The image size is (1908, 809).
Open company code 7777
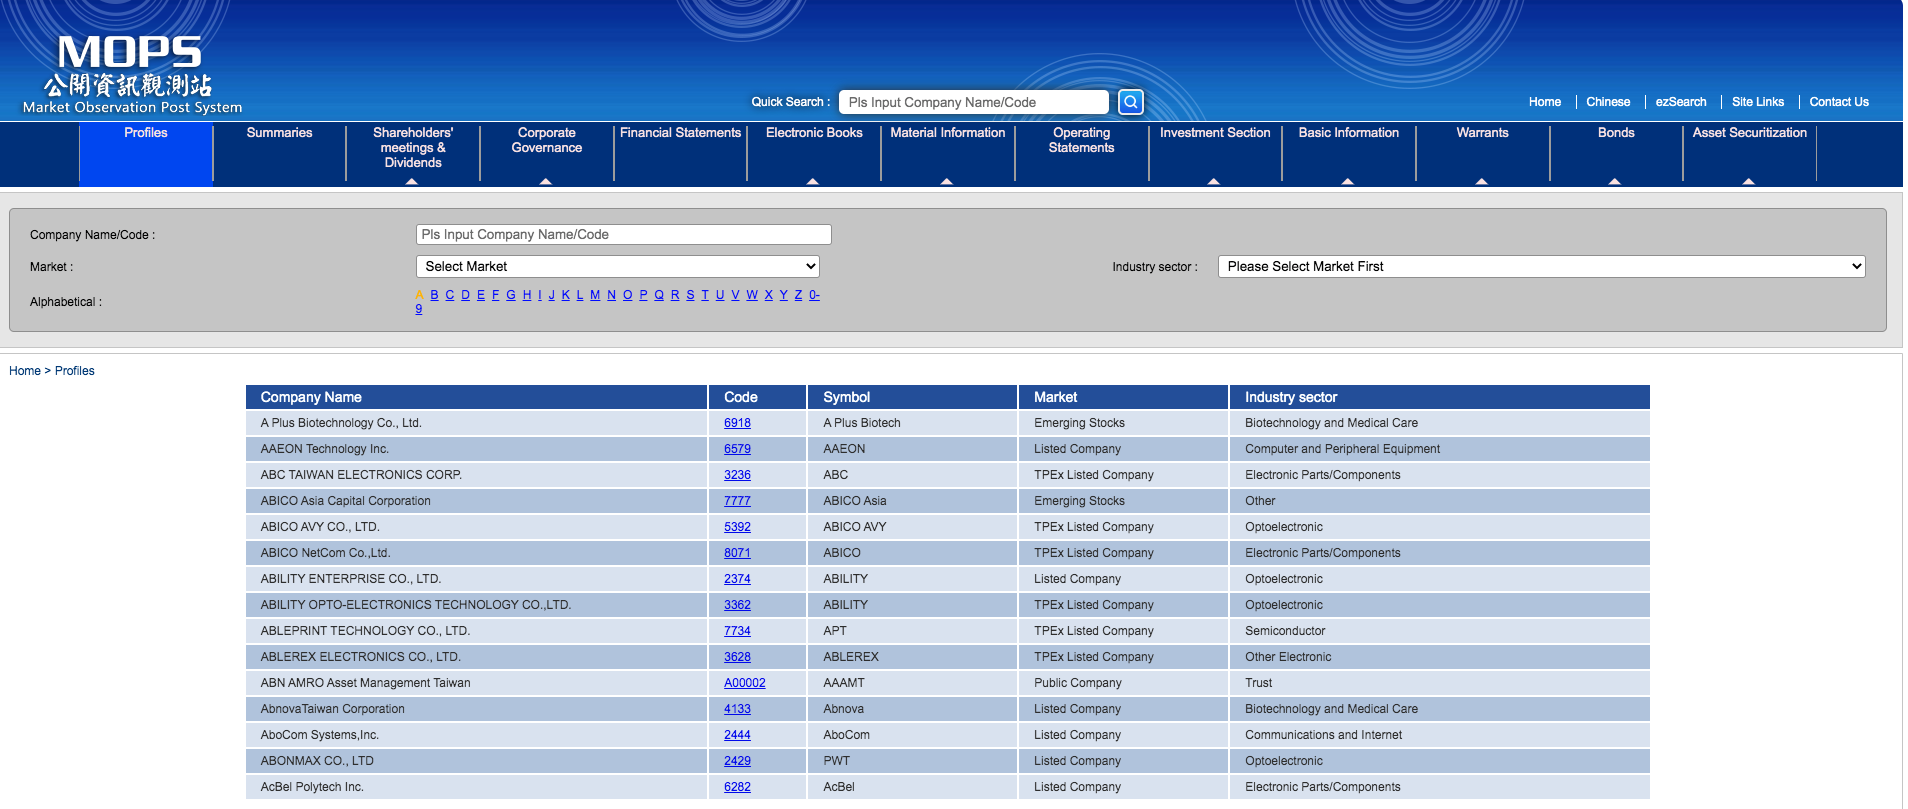point(737,501)
